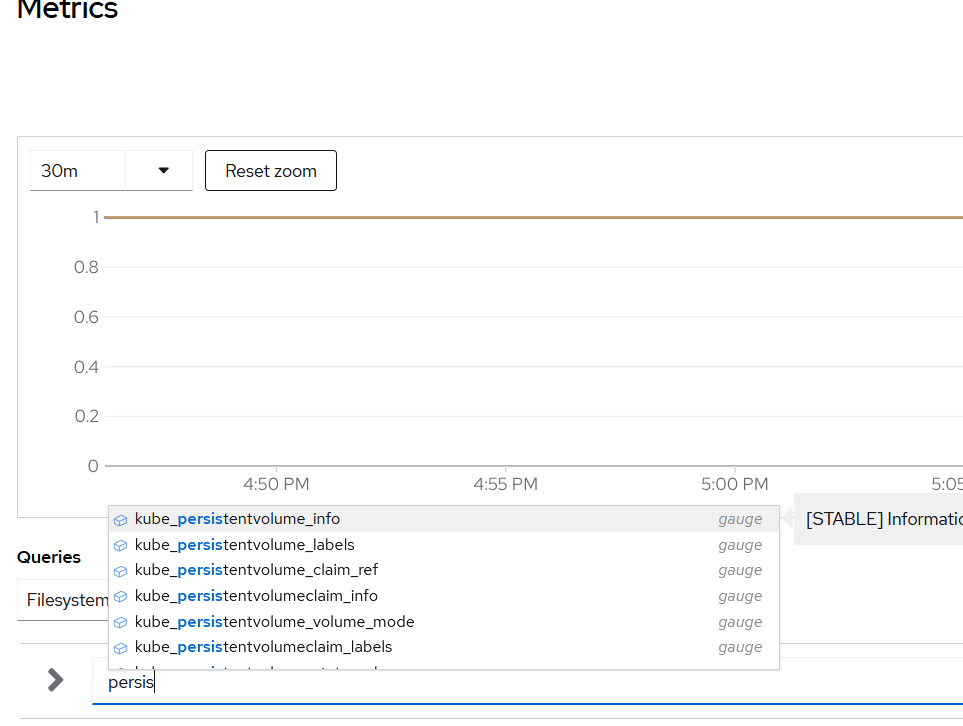Click the 5:00 PM x-axis label
Viewport: 963px width, 726px height.
pyautogui.click(x=735, y=485)
